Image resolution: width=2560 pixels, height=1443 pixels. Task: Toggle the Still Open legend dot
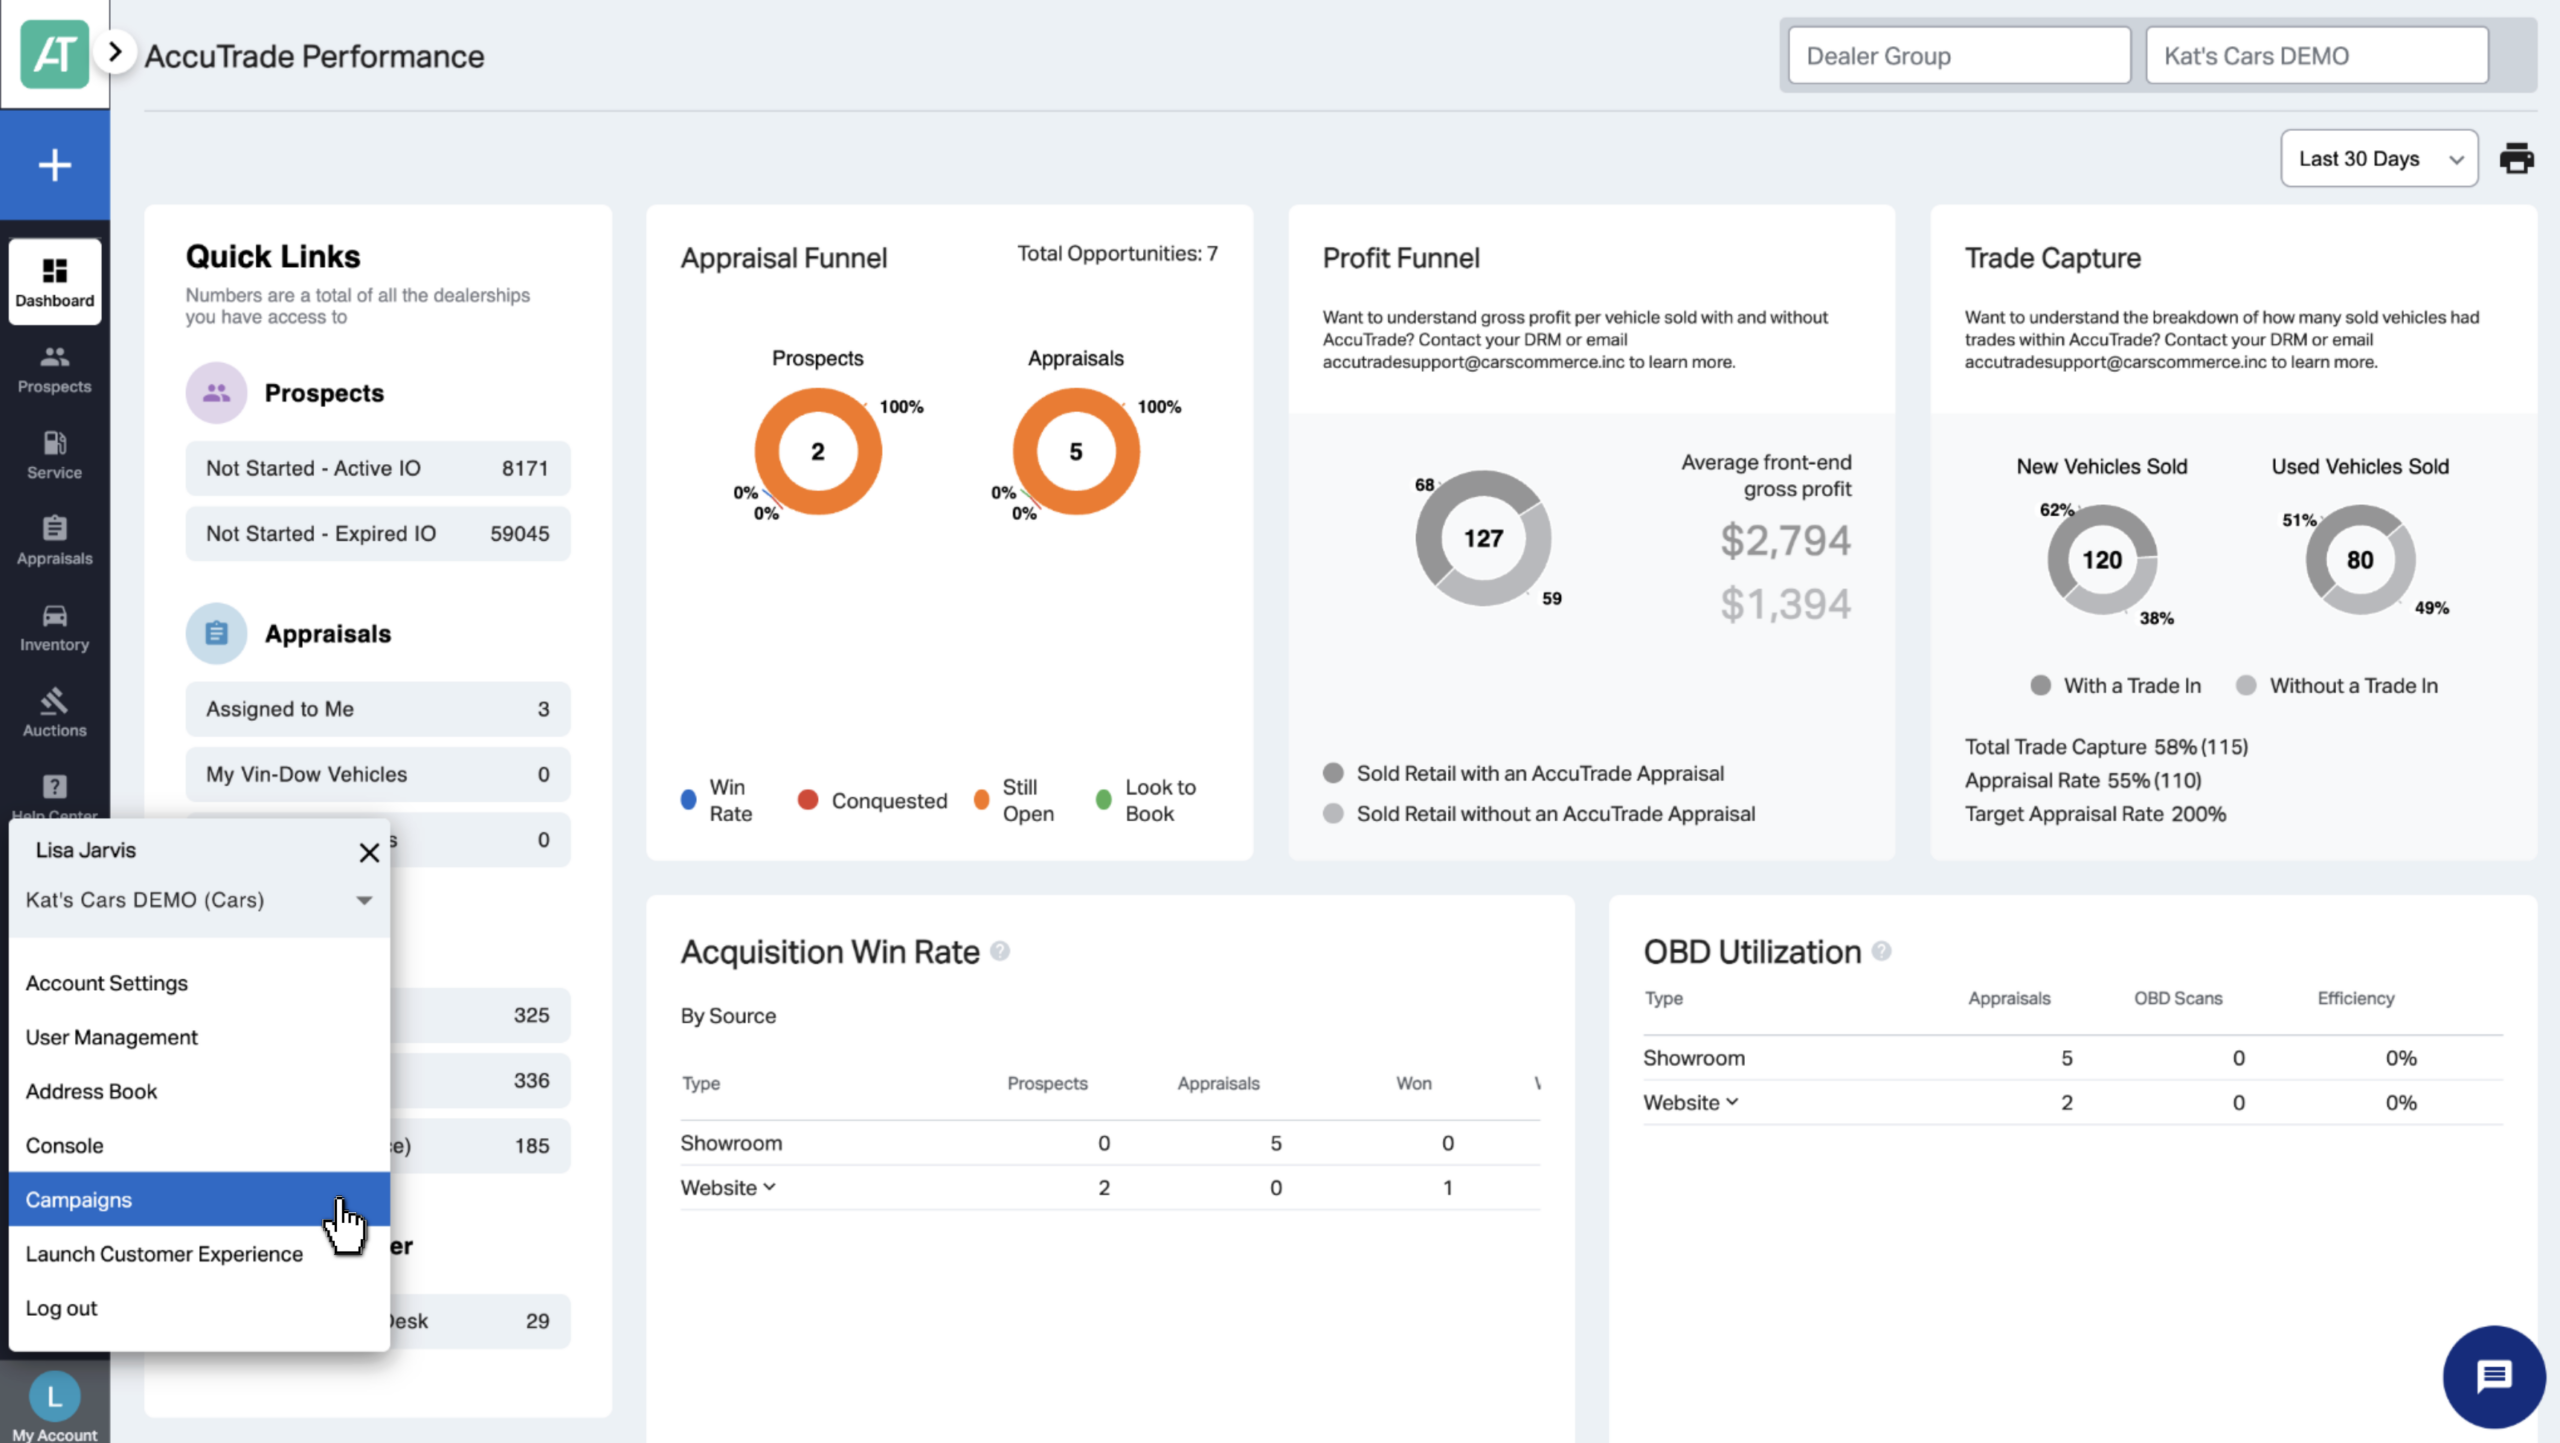[x=981, y=800]
